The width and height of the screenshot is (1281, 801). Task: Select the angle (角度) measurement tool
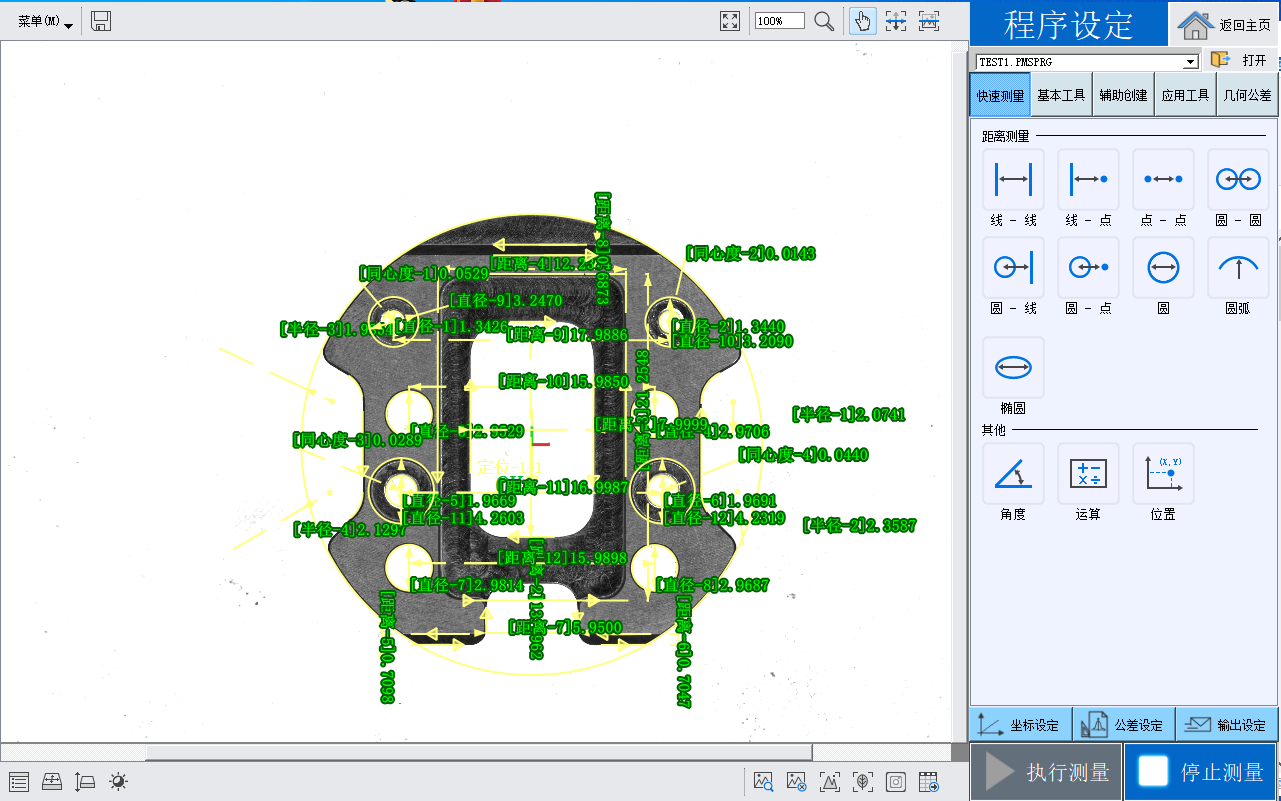[x=1013, y=474]
